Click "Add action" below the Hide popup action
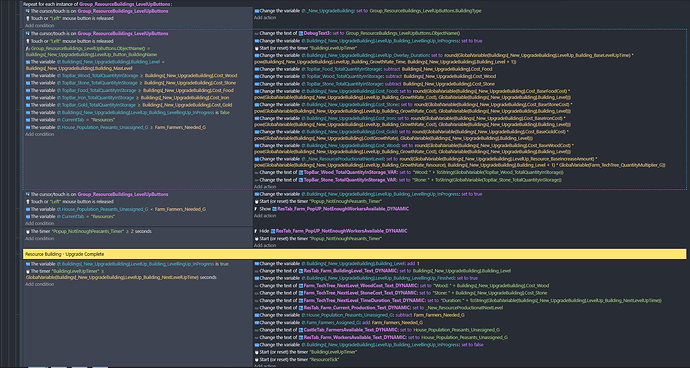 (265, 246)
